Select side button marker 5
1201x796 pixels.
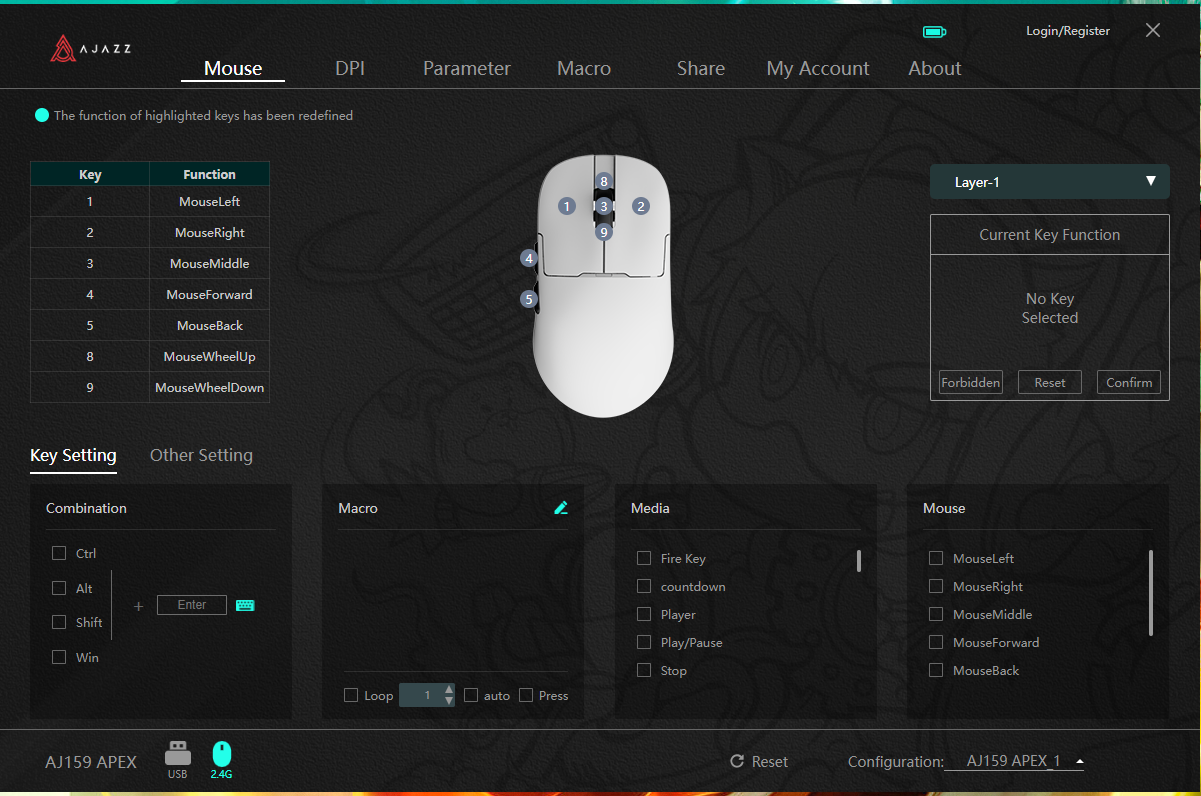tap(529, 298)
